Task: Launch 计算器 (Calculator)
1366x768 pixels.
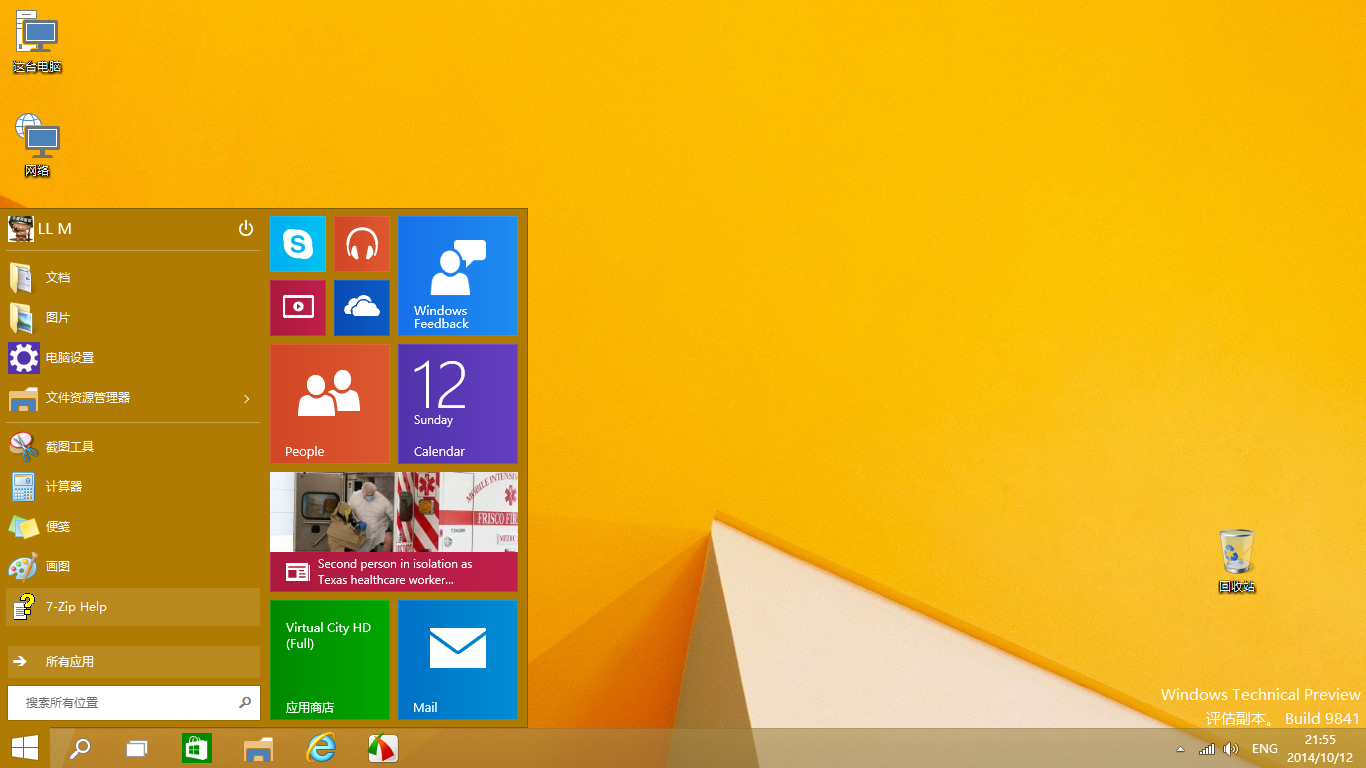Action: [x=134, y=486]
